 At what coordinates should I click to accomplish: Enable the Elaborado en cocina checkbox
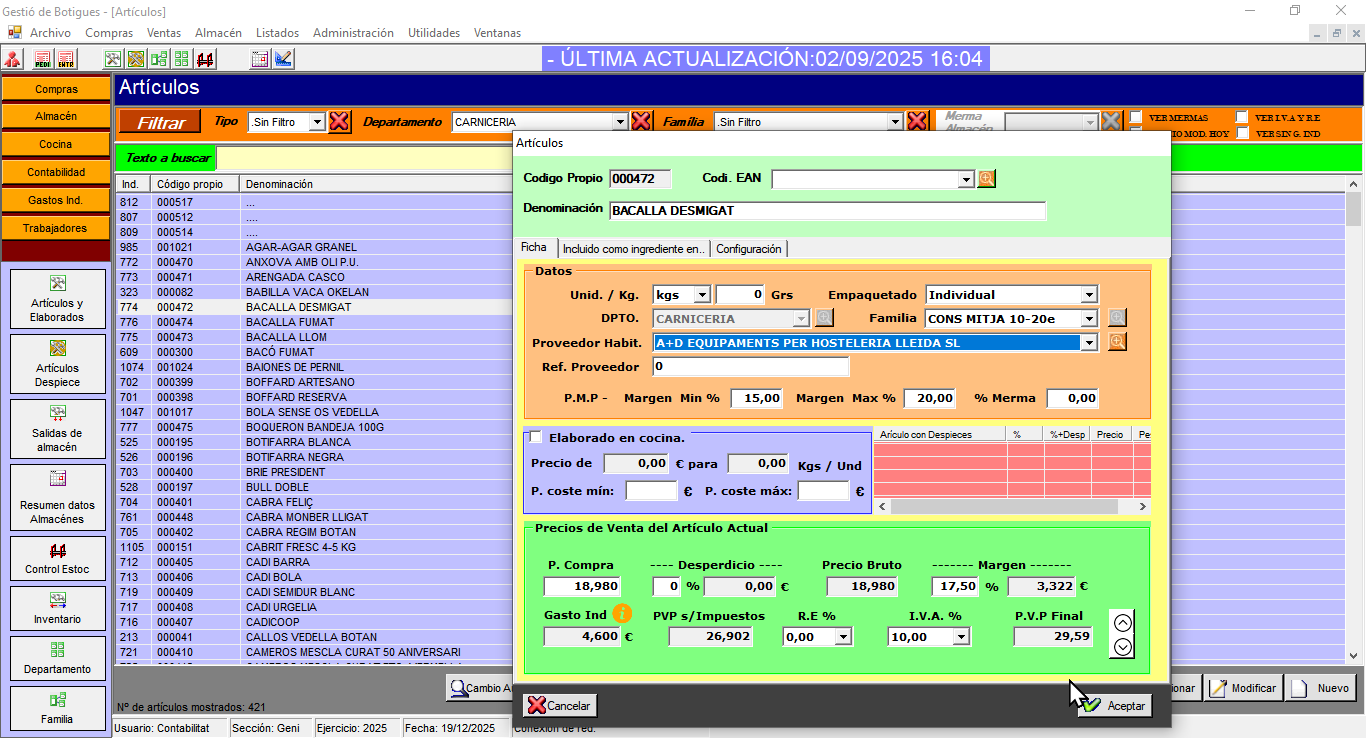[536, 437]
